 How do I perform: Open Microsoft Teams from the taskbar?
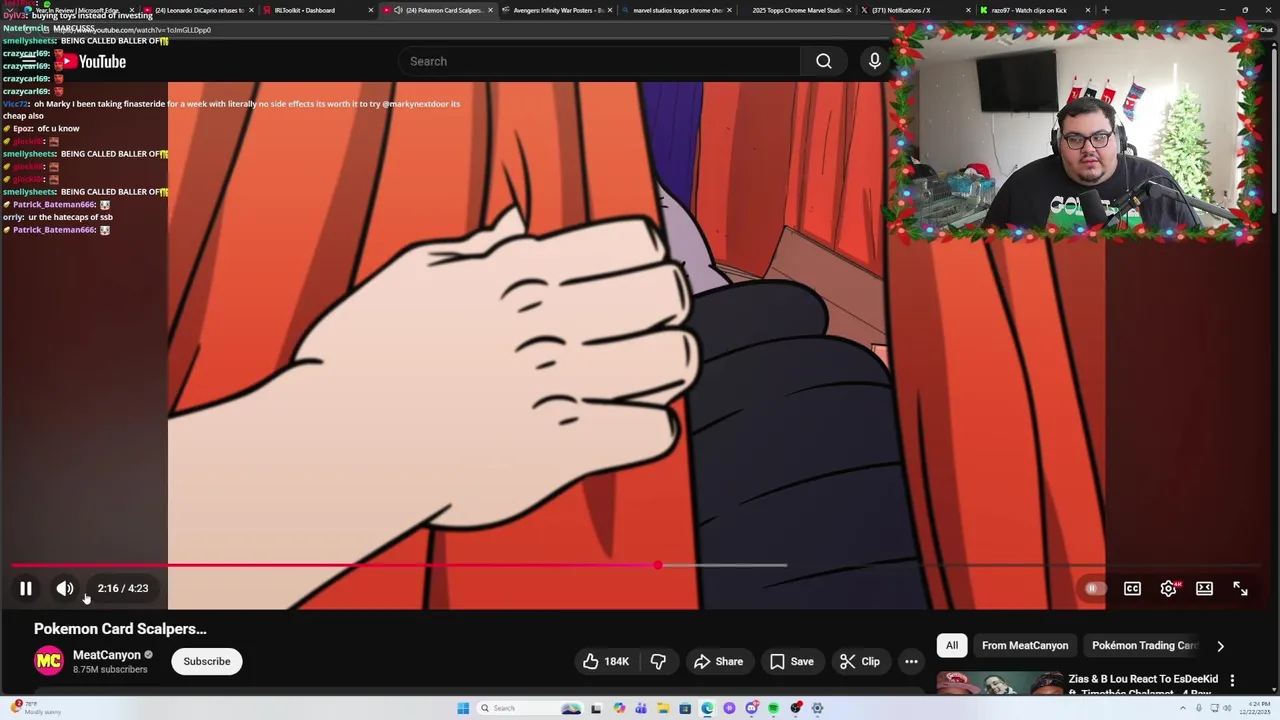pyautogui.click(x=641, y=708)
